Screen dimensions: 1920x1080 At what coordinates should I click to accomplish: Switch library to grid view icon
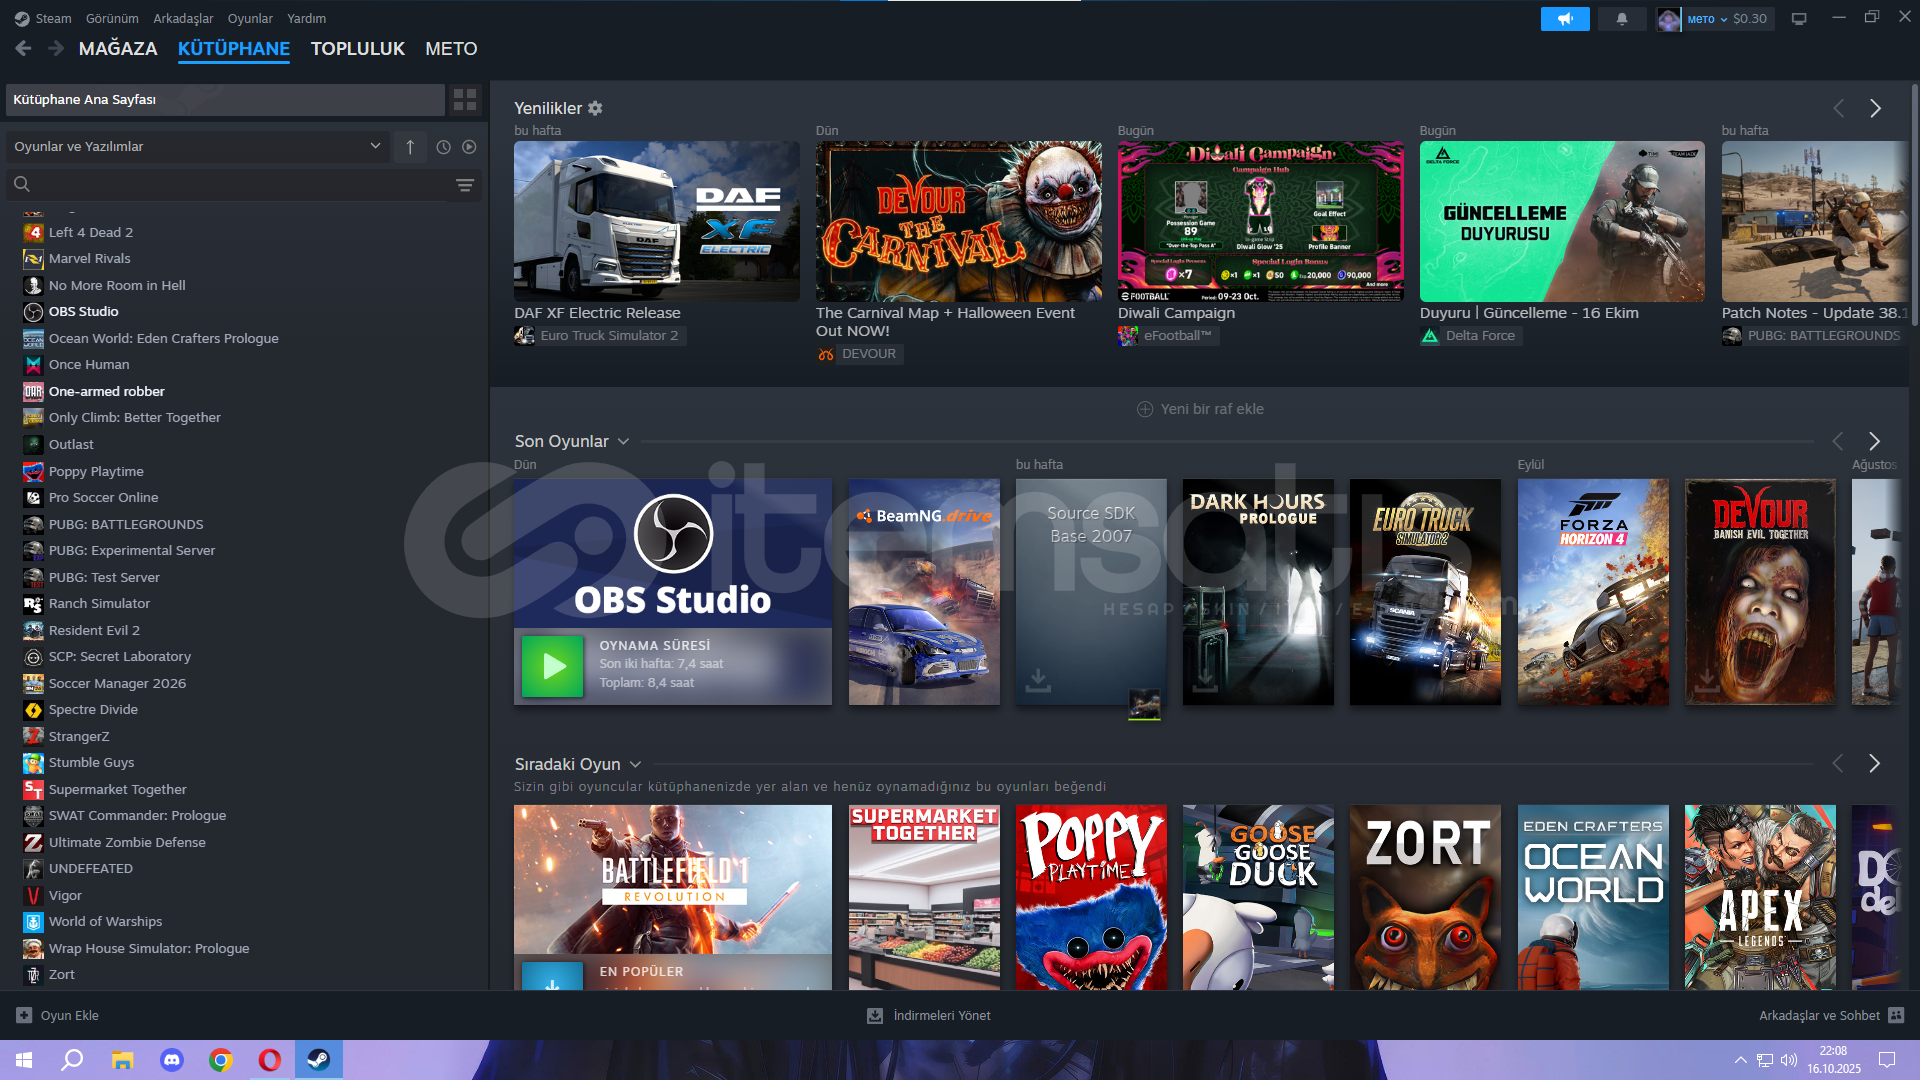(x=465, y=99)
